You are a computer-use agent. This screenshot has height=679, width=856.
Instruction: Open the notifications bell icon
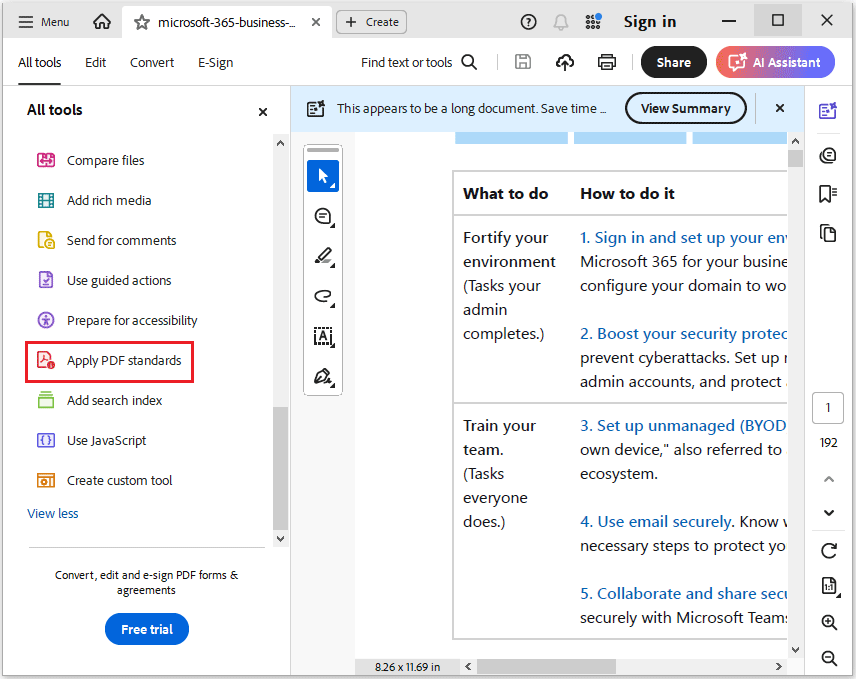(560, 22)
